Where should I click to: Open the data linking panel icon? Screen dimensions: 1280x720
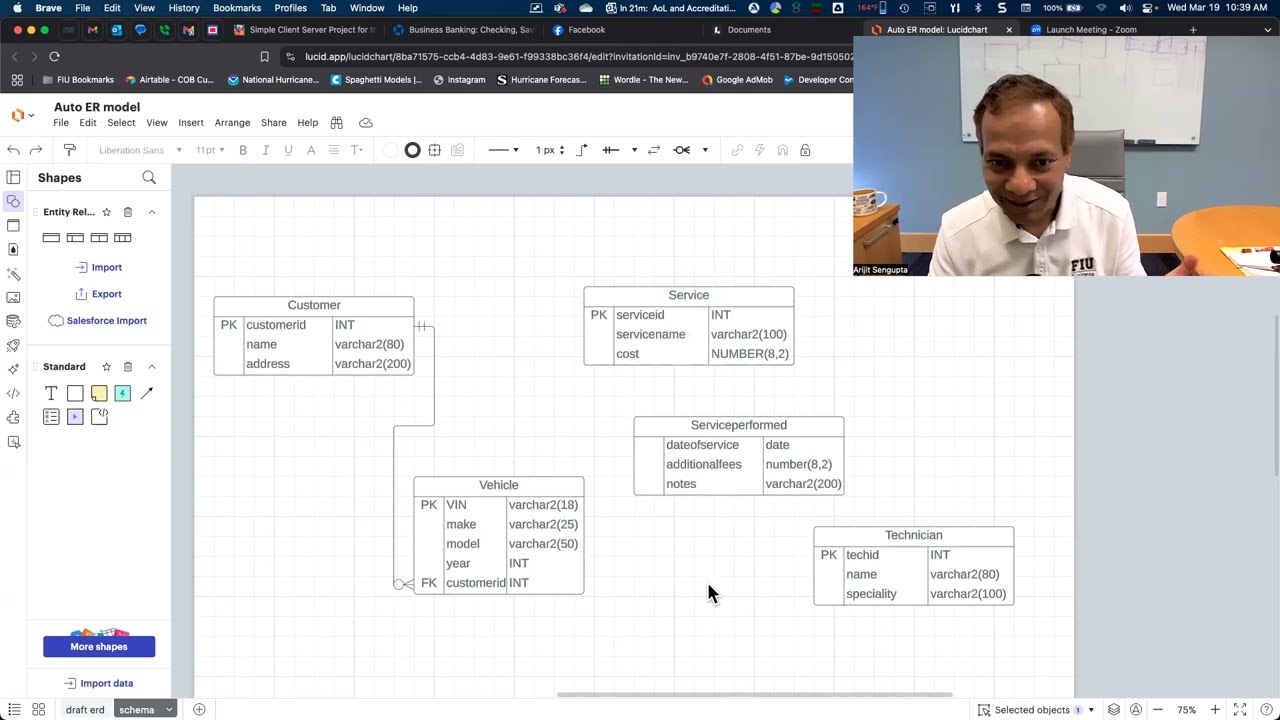tap(13, 322)
